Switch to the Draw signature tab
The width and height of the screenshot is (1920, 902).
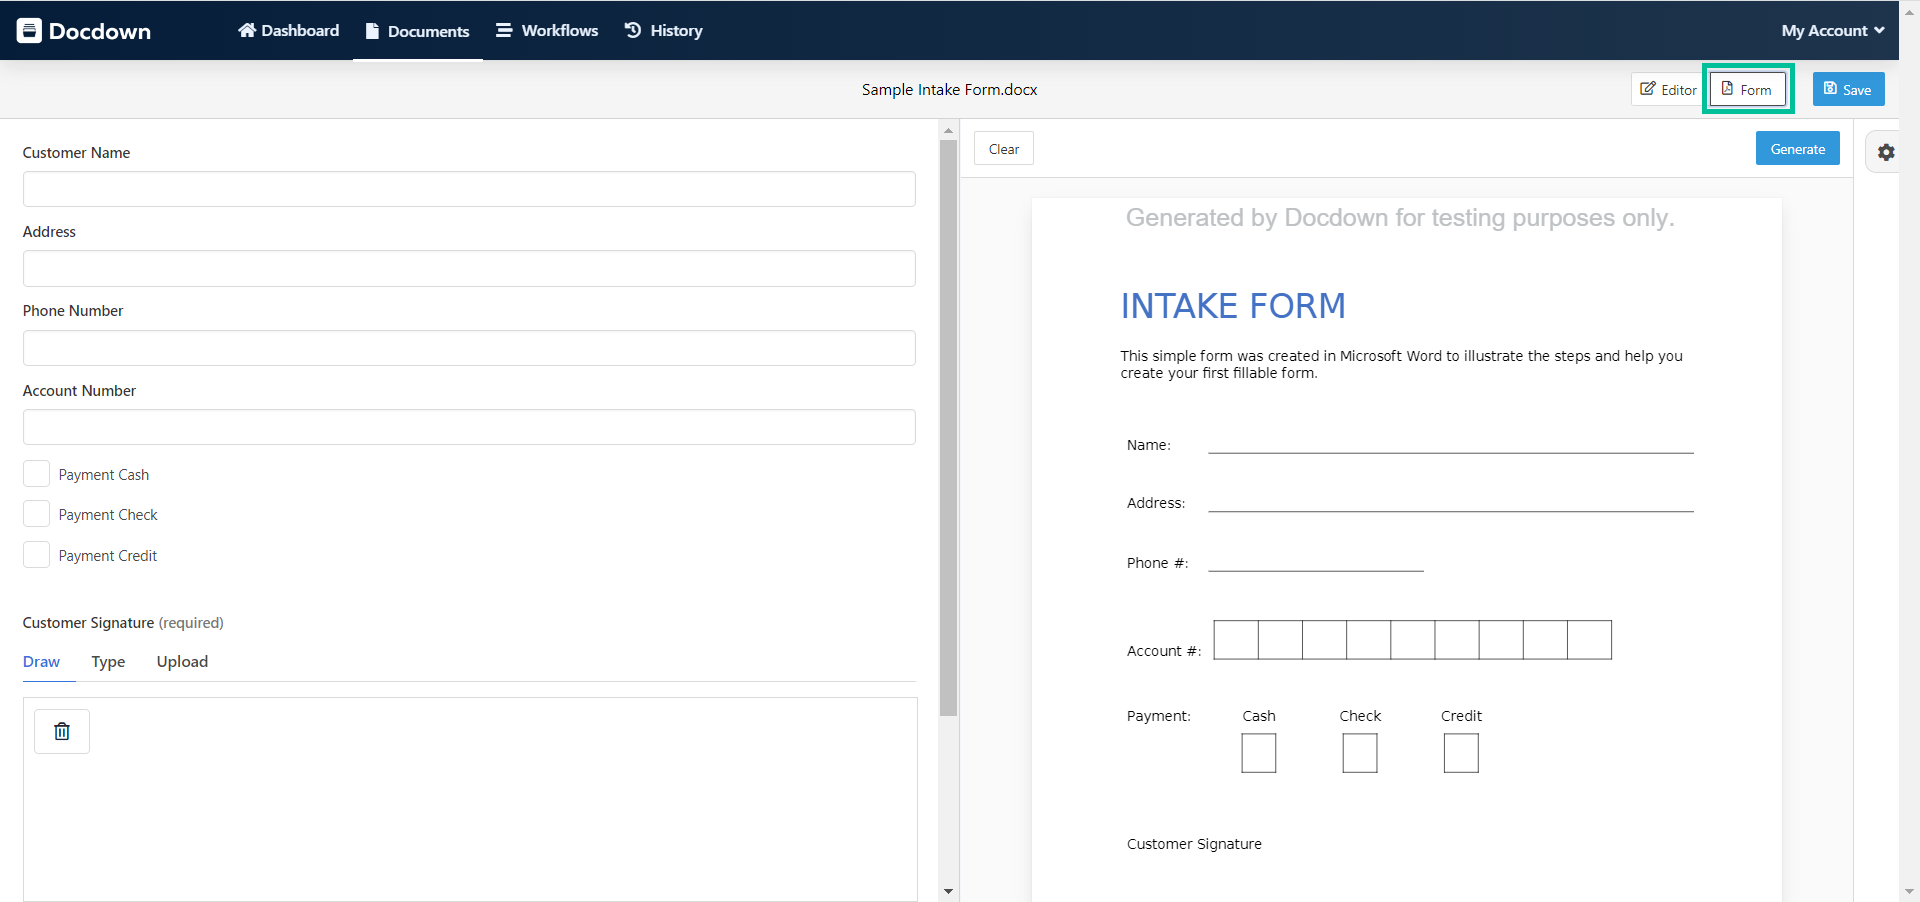pyautogui.click(x=41, y=661)
